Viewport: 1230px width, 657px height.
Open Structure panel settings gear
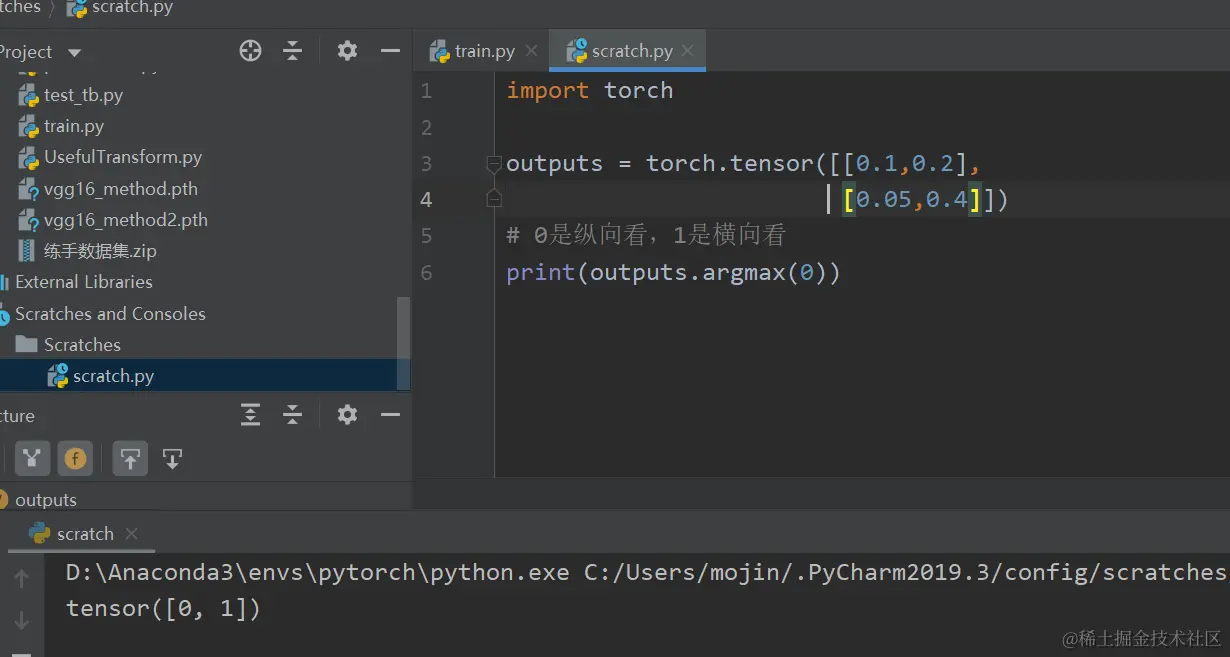tap(347, 415)
